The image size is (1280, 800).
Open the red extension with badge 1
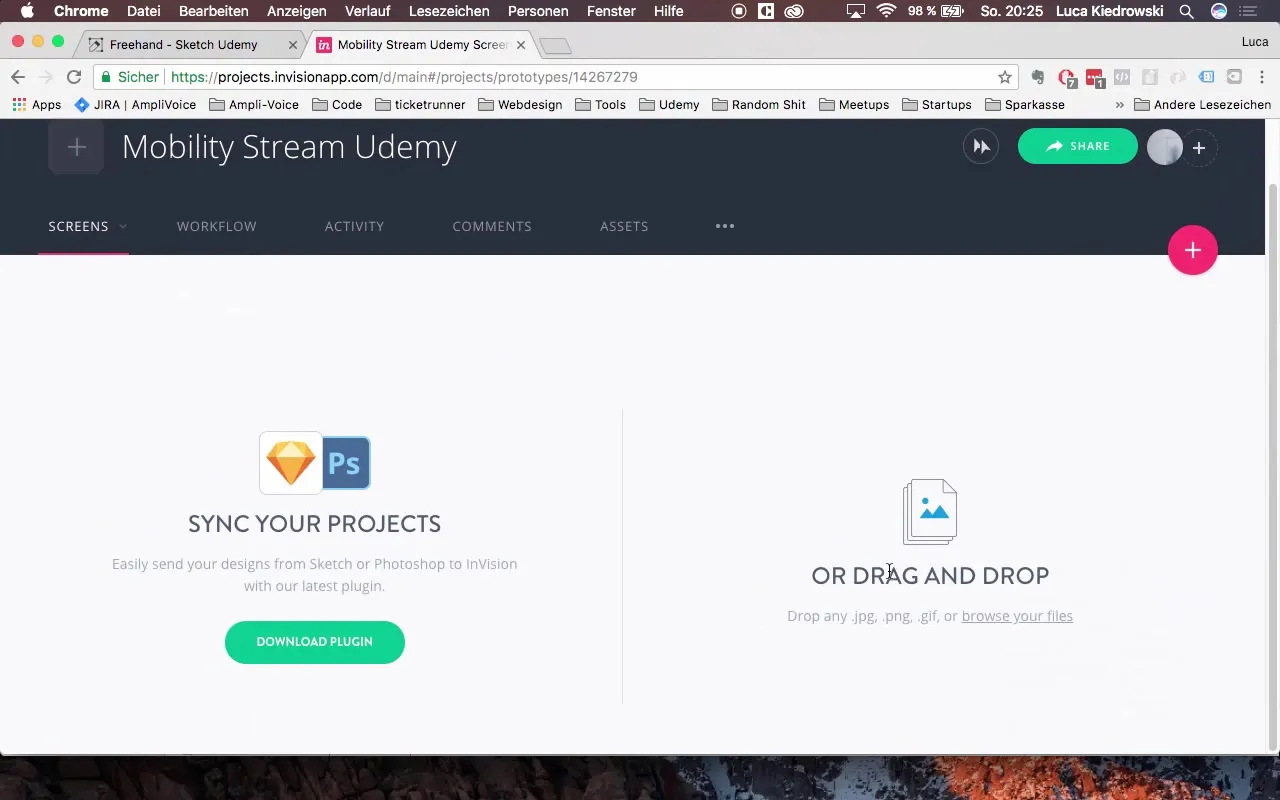(x=1095, y=77)
